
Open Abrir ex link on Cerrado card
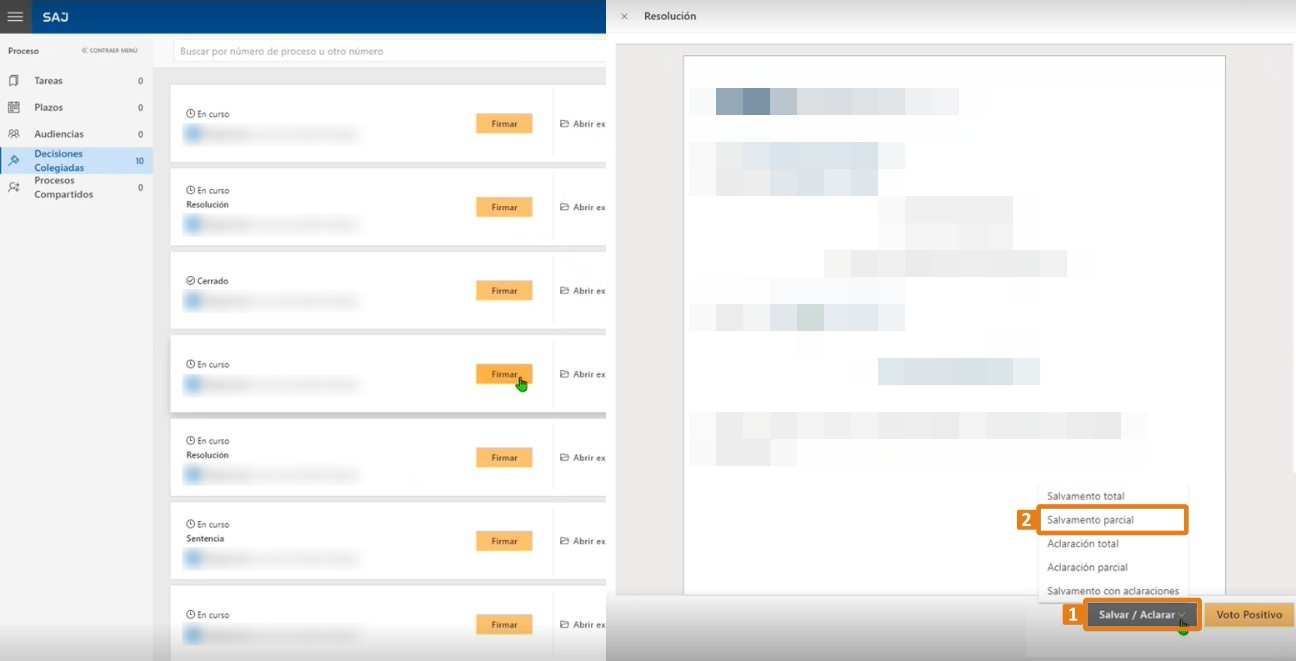pos(582,291)
